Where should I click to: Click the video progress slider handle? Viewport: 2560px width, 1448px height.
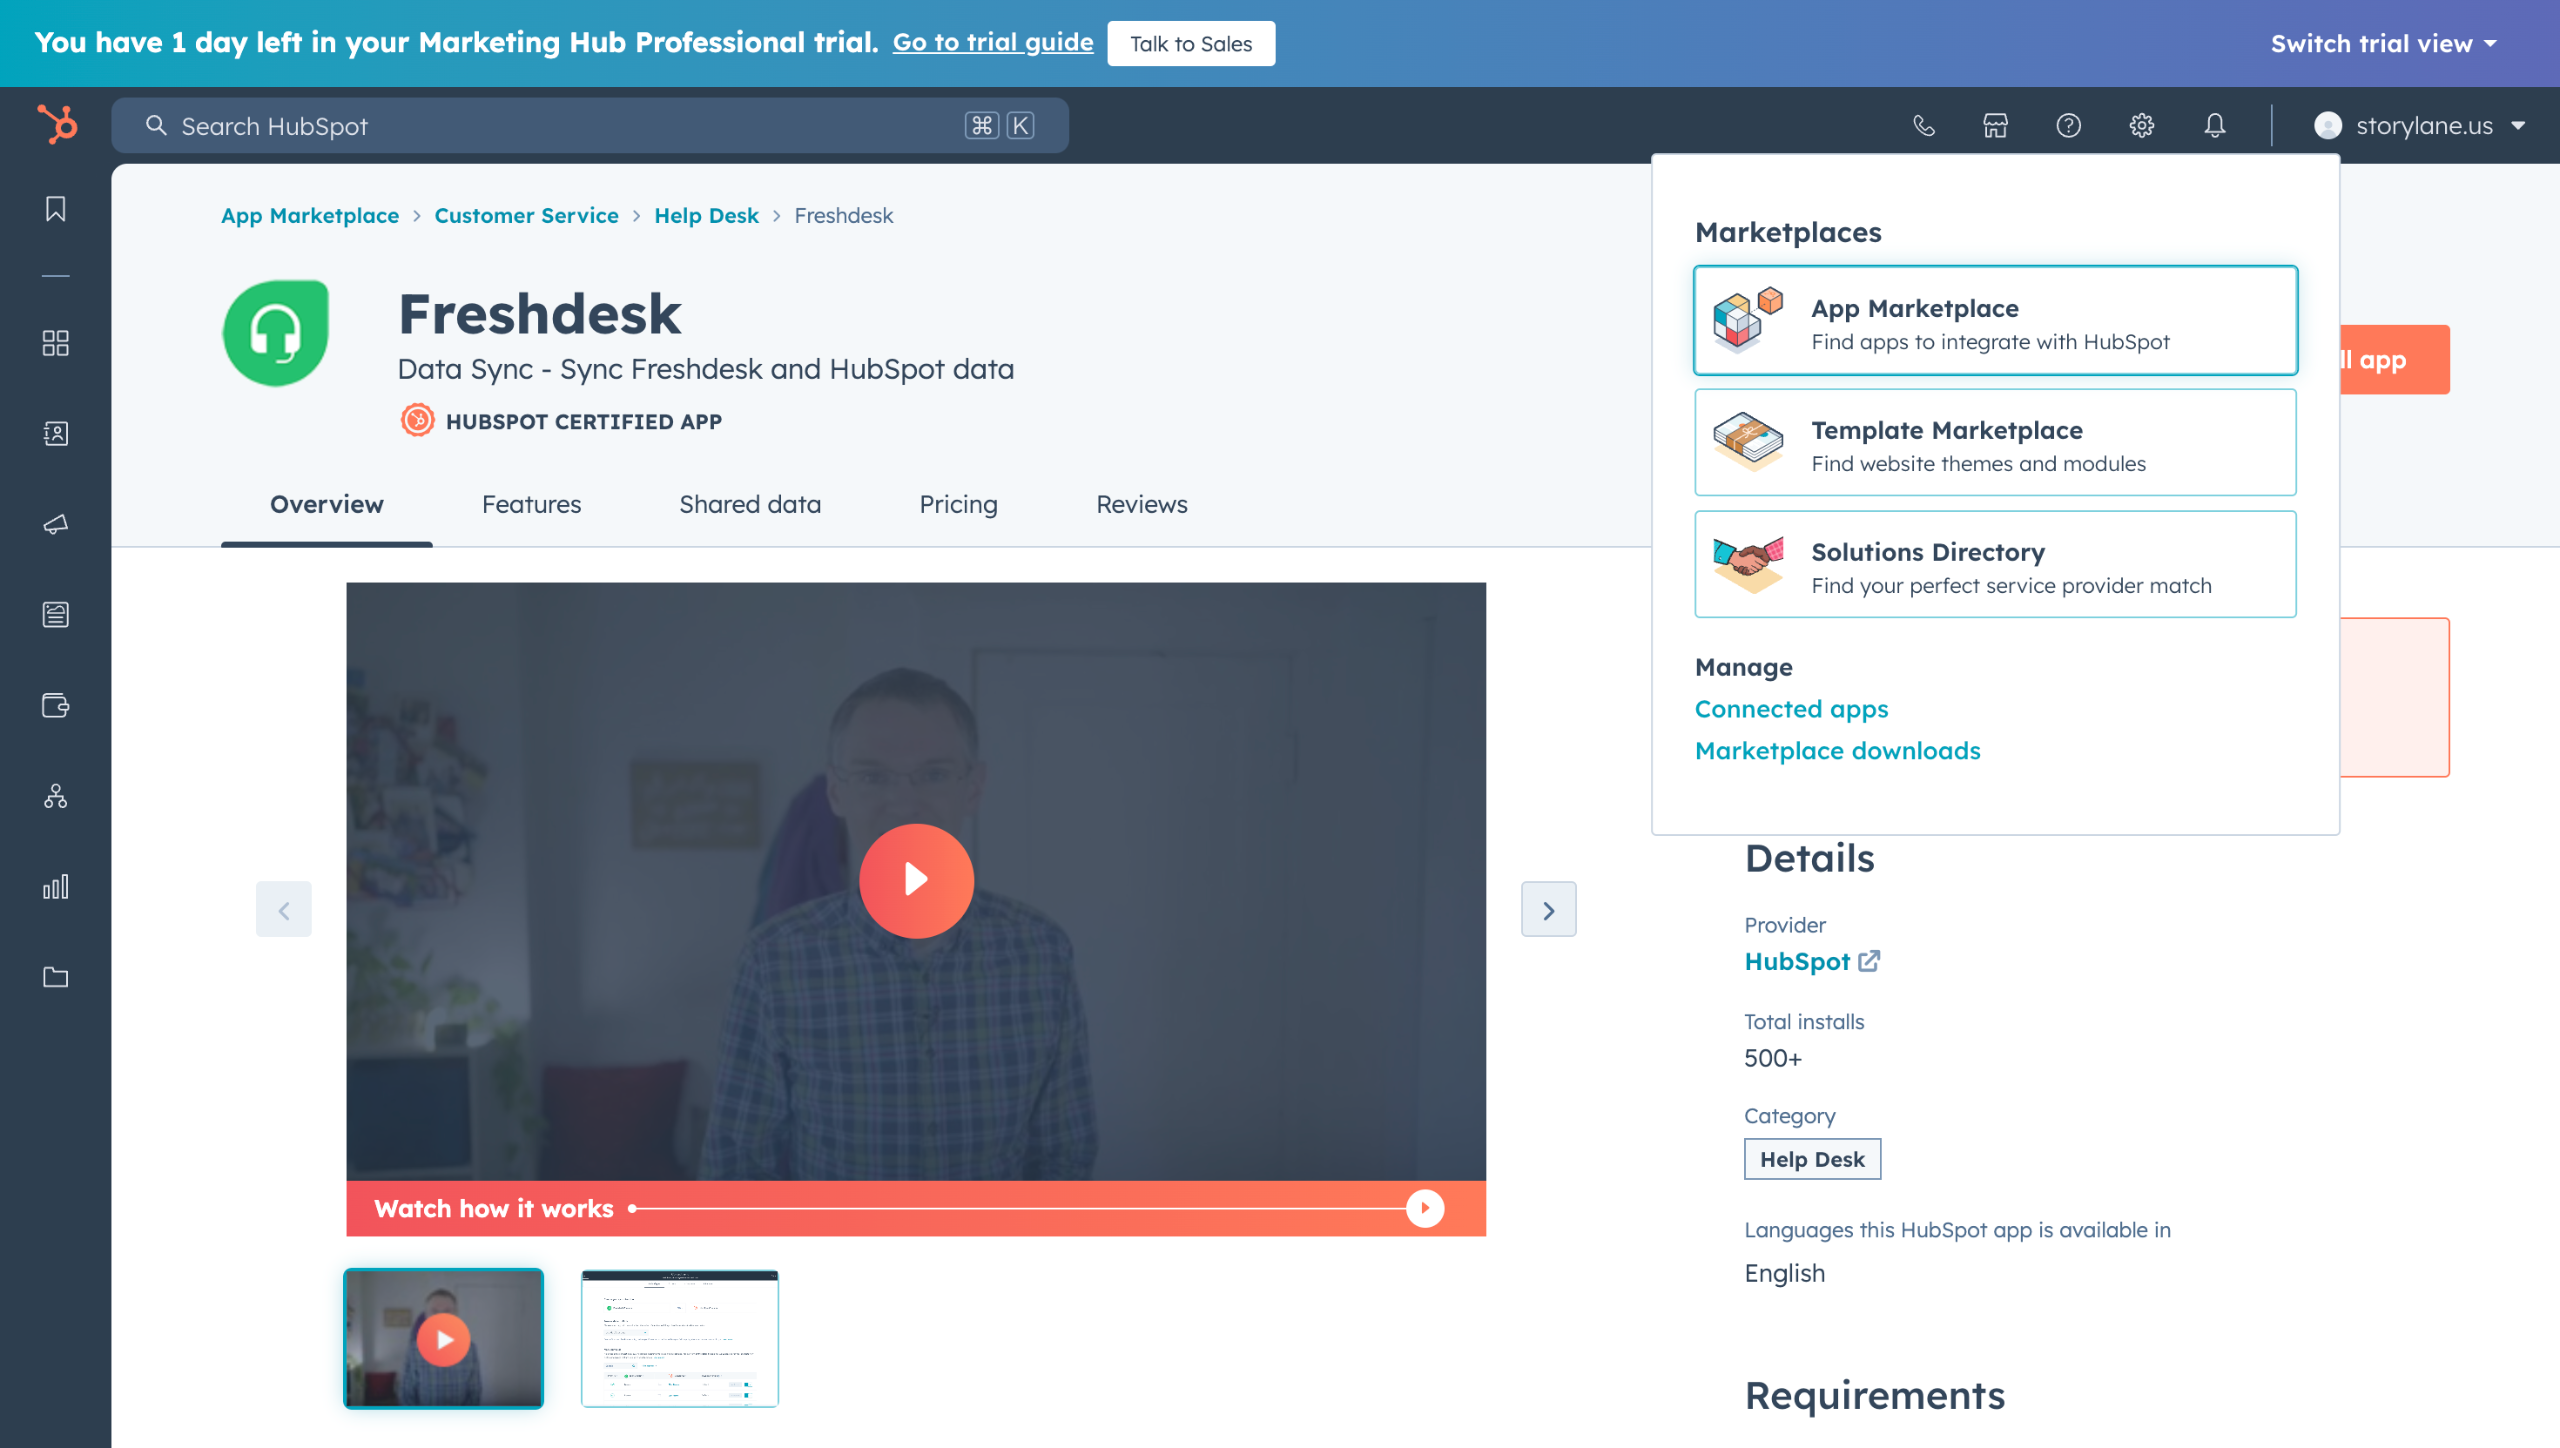1424,1208
